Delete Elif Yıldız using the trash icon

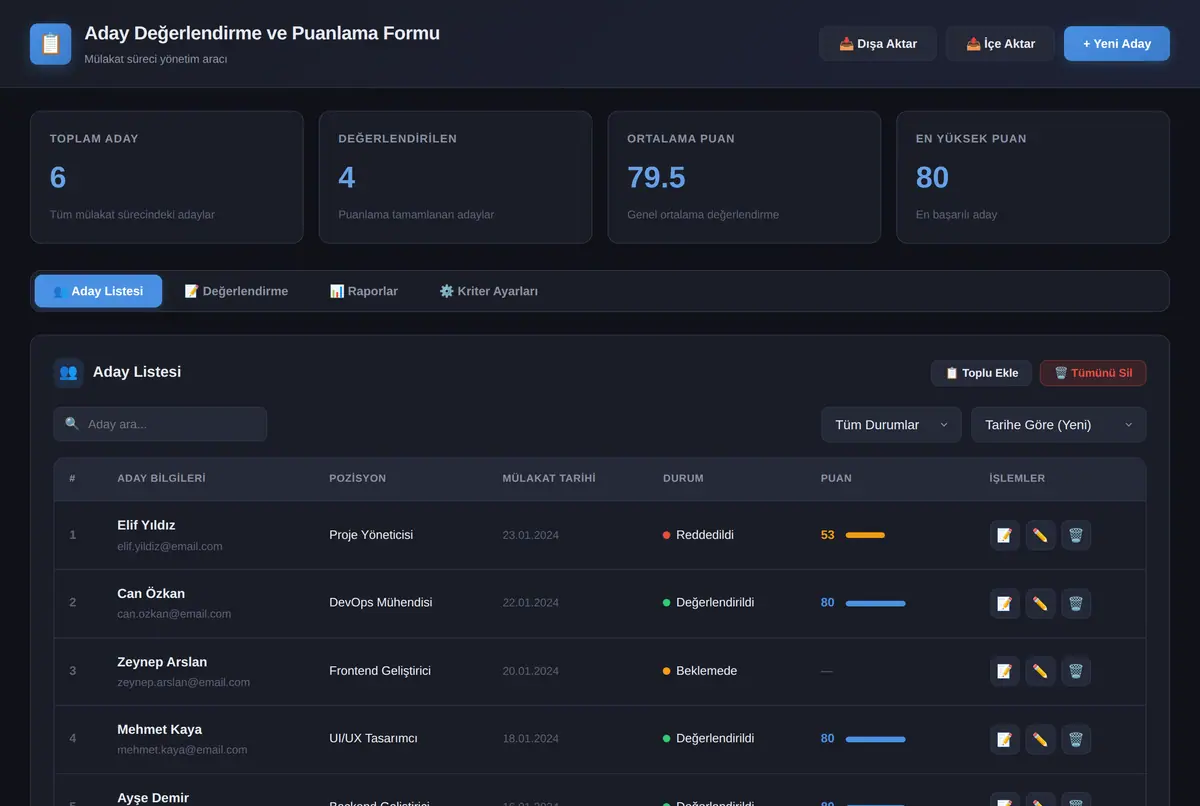(1076, 535)
